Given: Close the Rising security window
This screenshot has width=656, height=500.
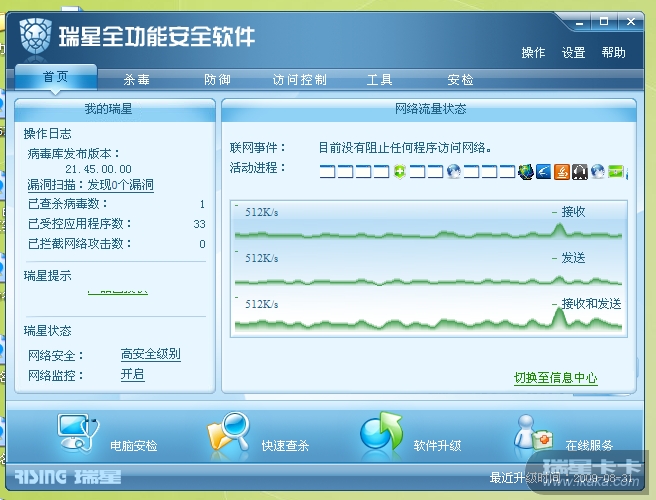Looking at the screenshot, I should tap(630, 22).
